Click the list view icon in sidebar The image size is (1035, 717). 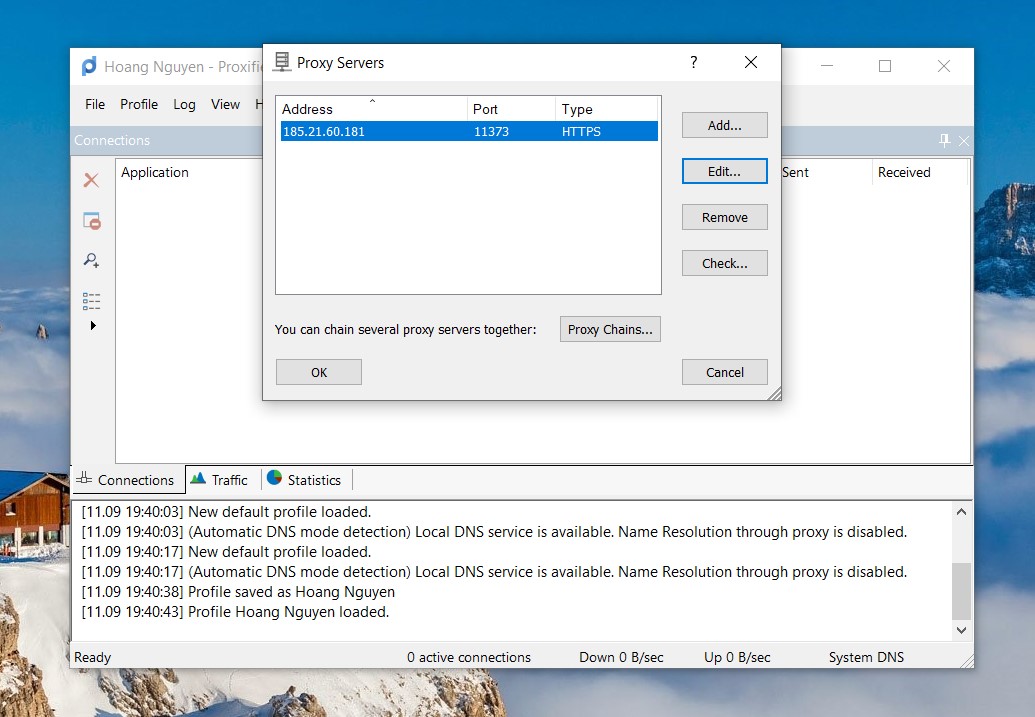click(x=91, y=300)
